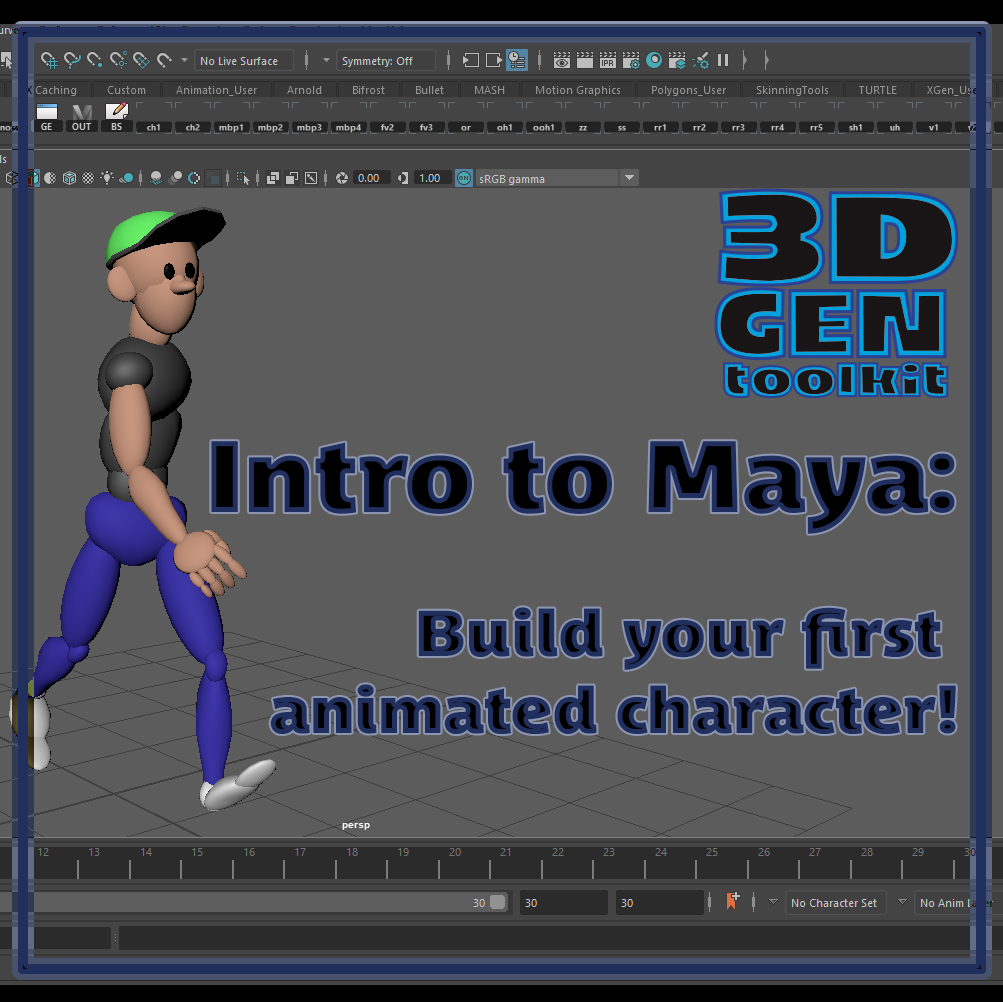Switch to the SkinningTools shelf tab
The image size is (1003, 1002).
[792, 90]
